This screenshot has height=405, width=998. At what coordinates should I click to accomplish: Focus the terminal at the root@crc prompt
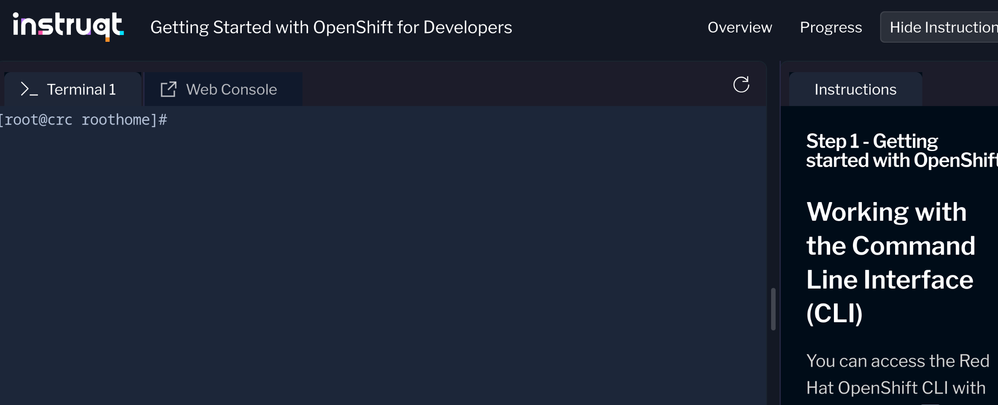coord(84,120)
